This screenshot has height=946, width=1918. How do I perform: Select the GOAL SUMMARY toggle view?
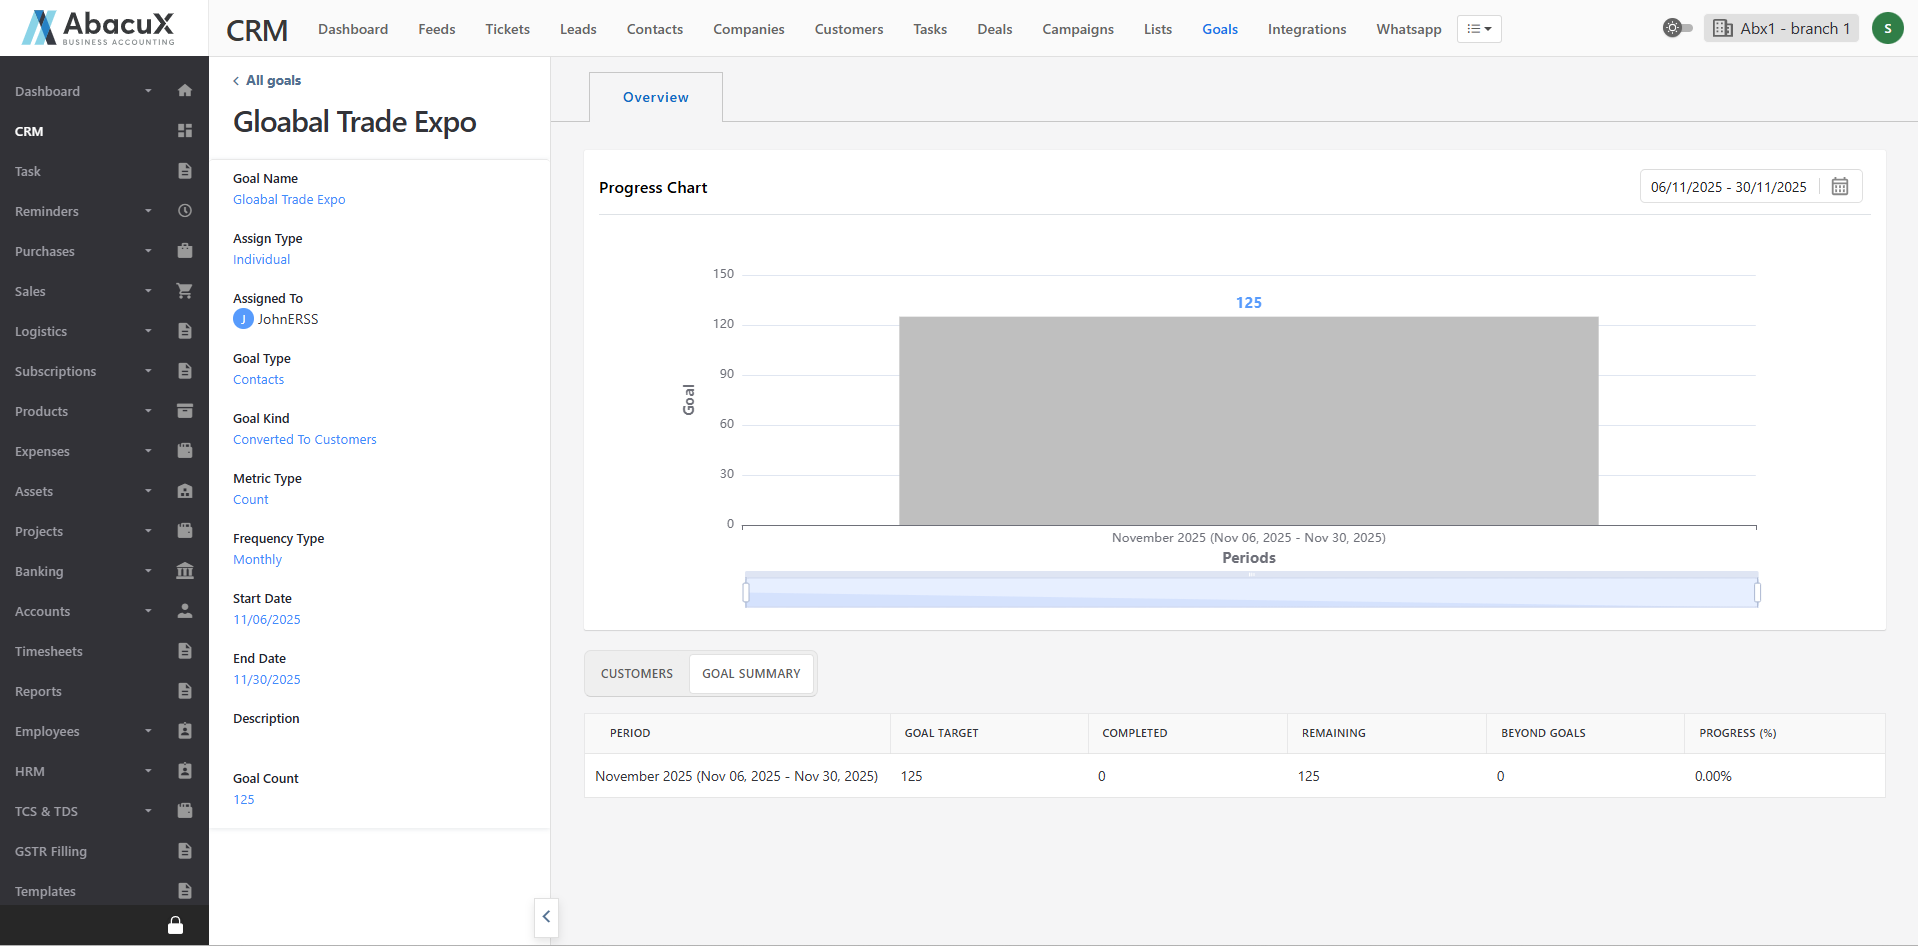751,674
